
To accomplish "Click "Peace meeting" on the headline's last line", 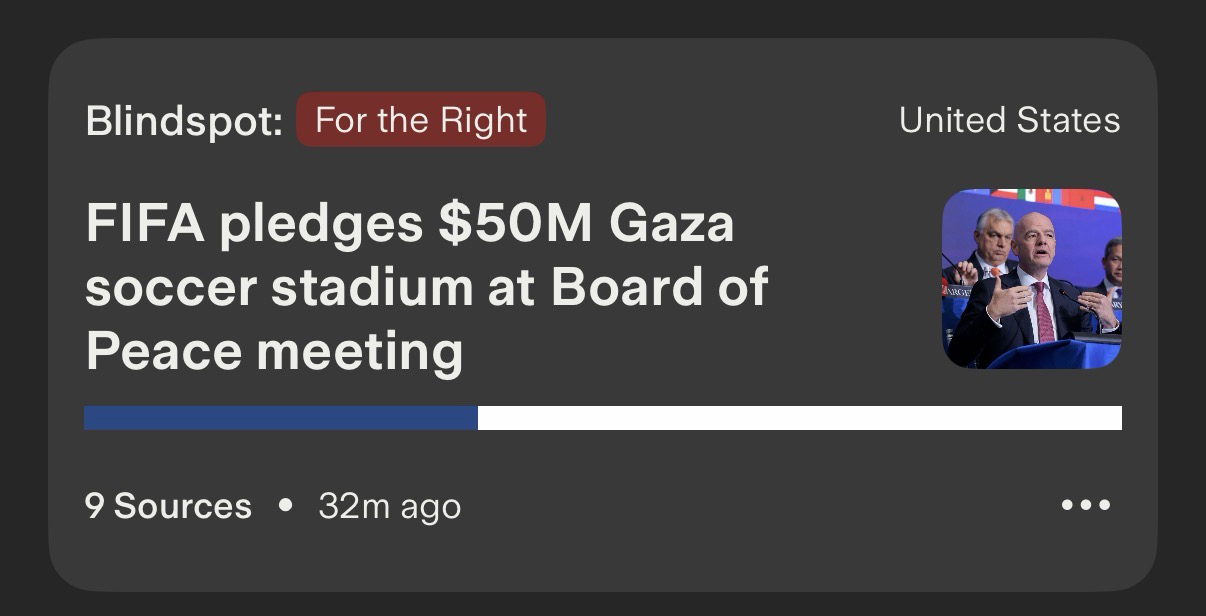I will (x=274, y=351).
